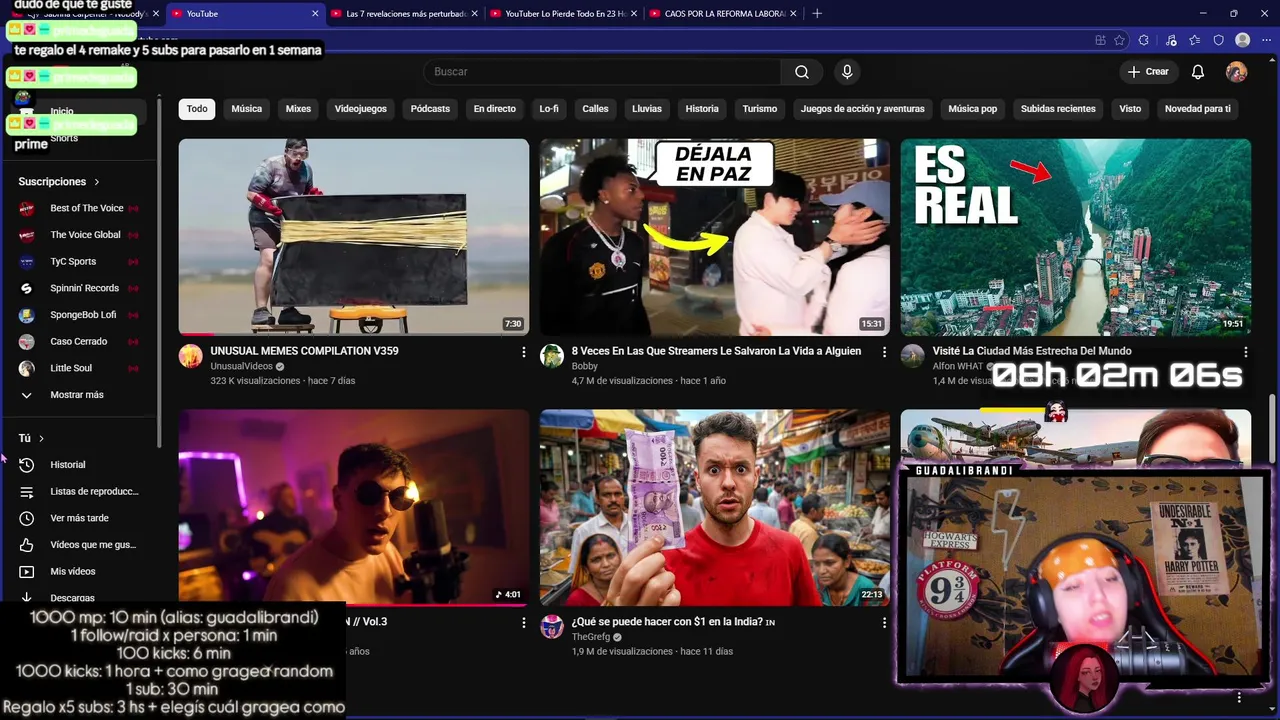The height and width of the screenshot is (720, 1280).
Task: Open Spinnin' Records channel avatar
Action: (x=27, y=288)
